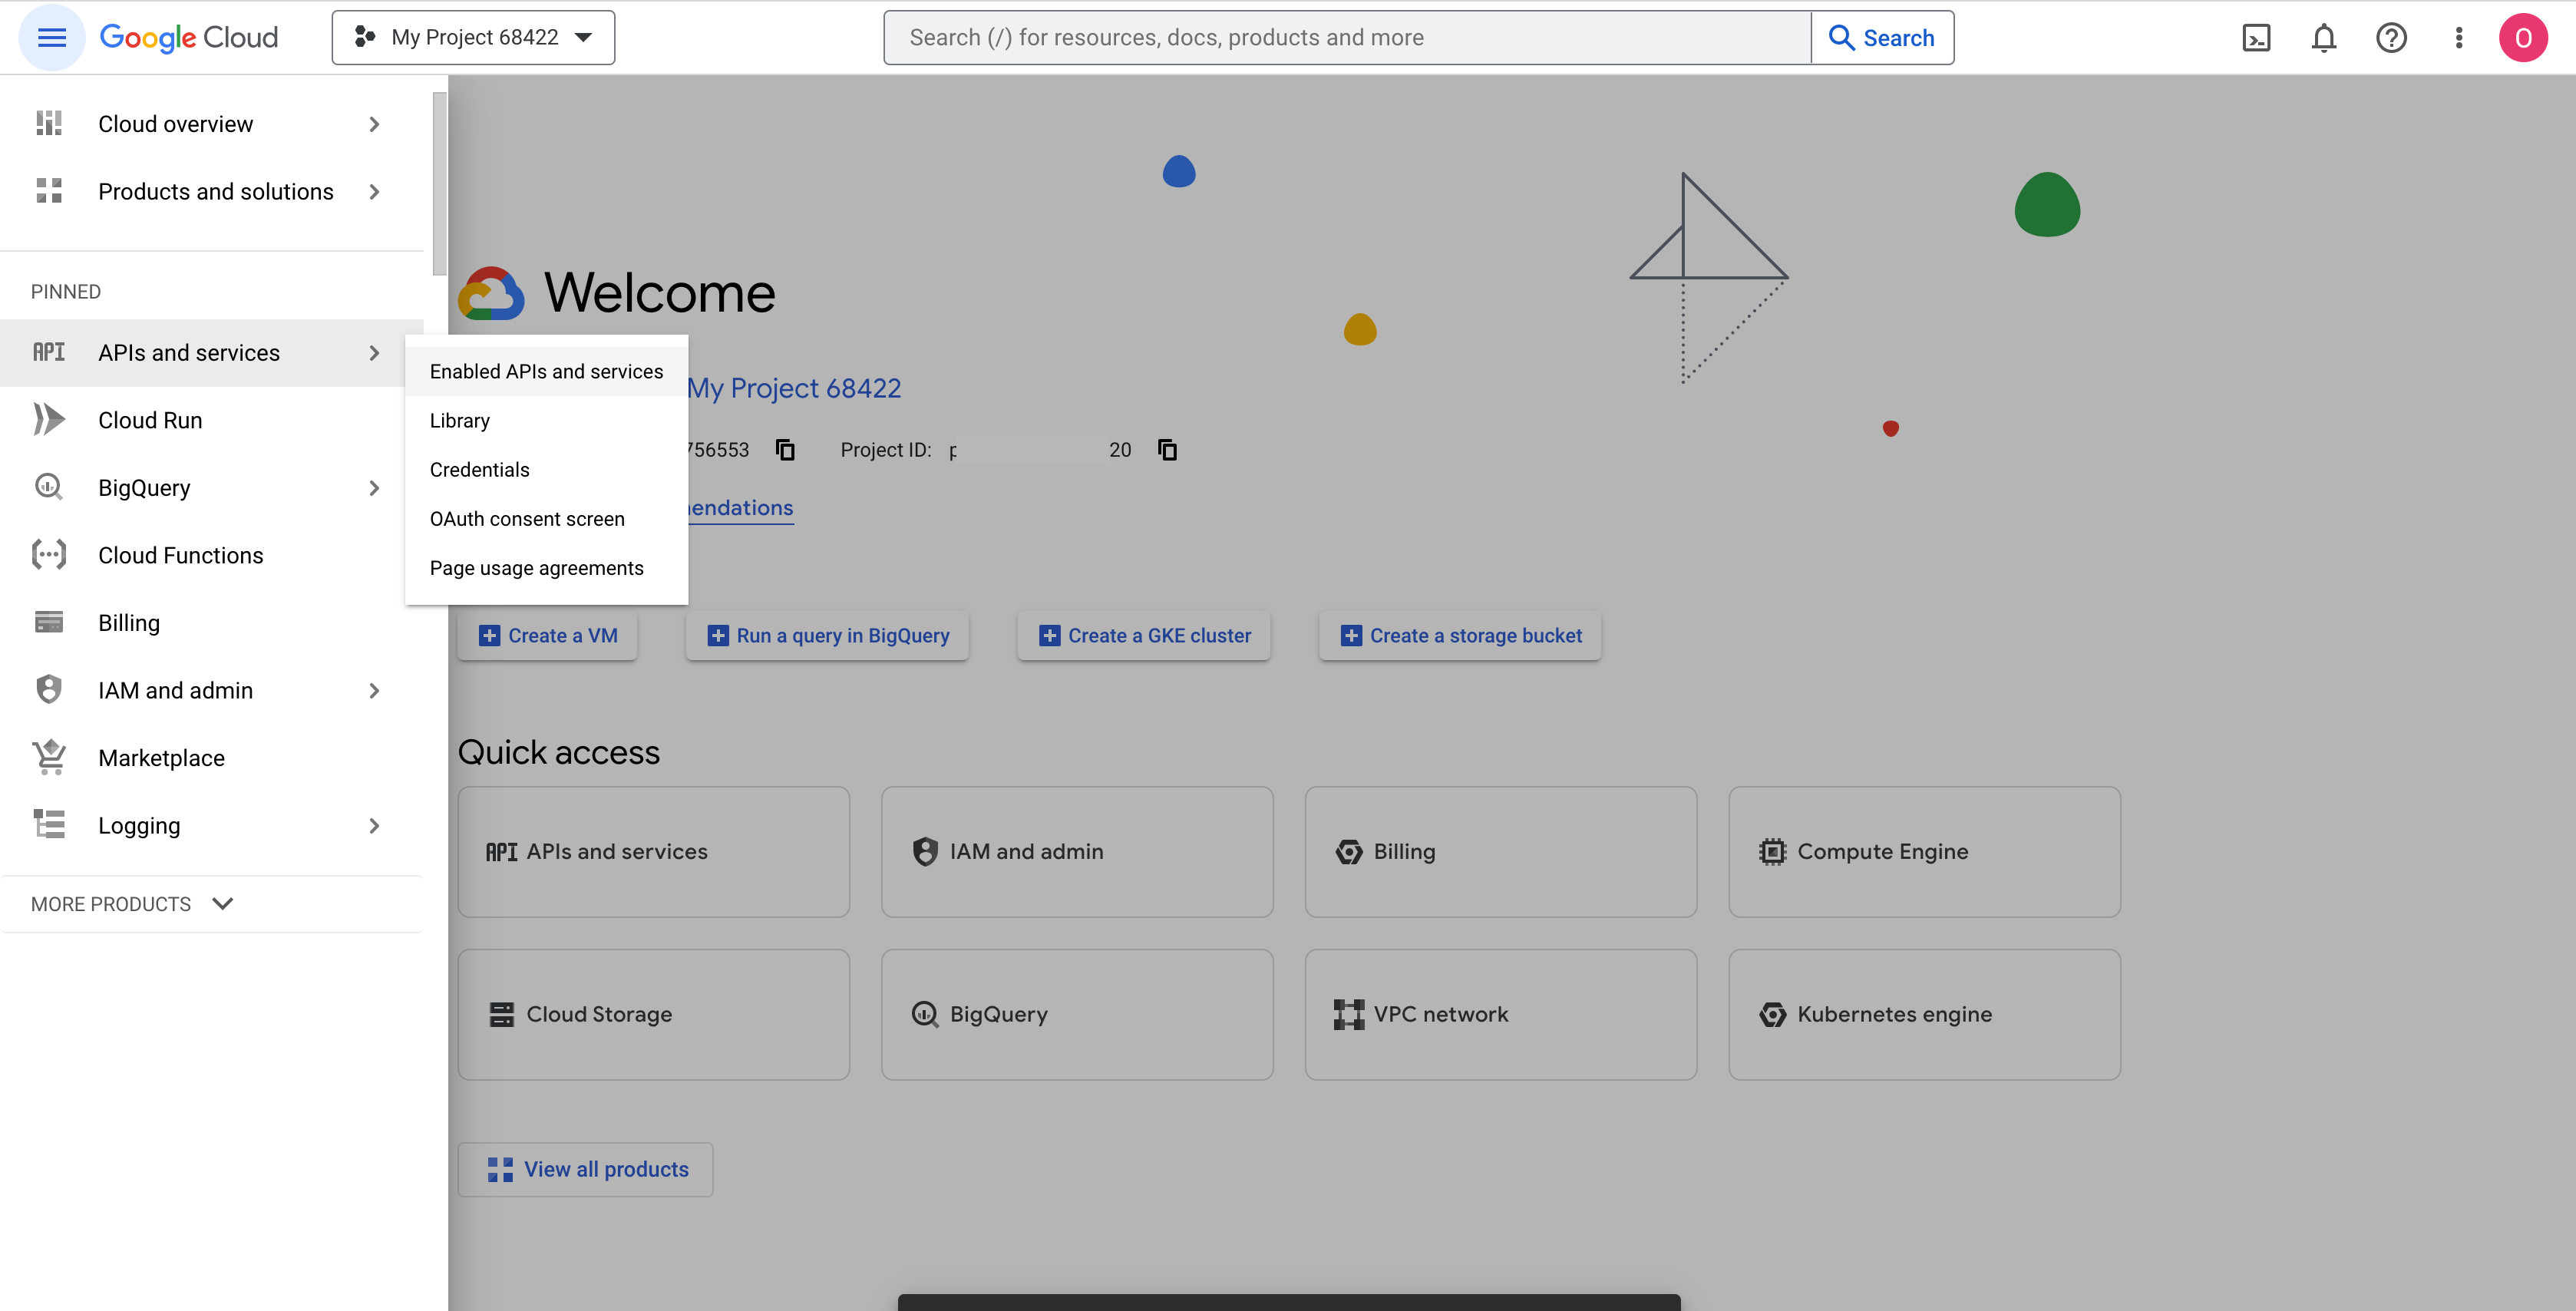Click the sidebar vertical scrollbar
The width and height of the screenshot is (2576, 1311).
[439, 183]
